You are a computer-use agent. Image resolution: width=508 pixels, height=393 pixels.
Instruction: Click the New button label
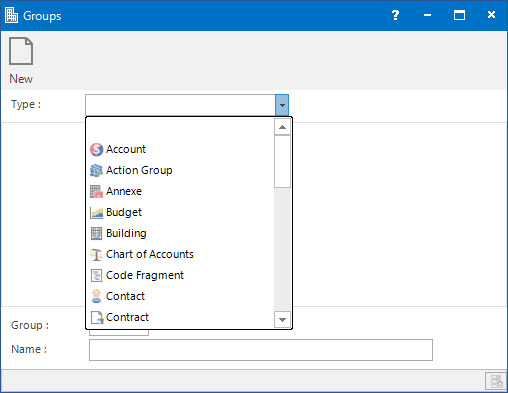21,79
